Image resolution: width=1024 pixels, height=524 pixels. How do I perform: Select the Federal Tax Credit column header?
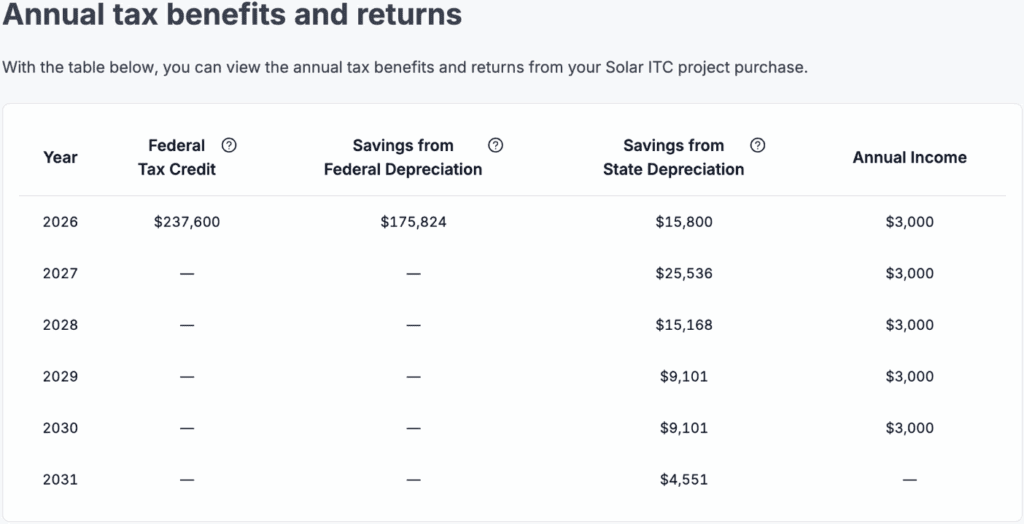pyautogui.click(x=177, y=157)
